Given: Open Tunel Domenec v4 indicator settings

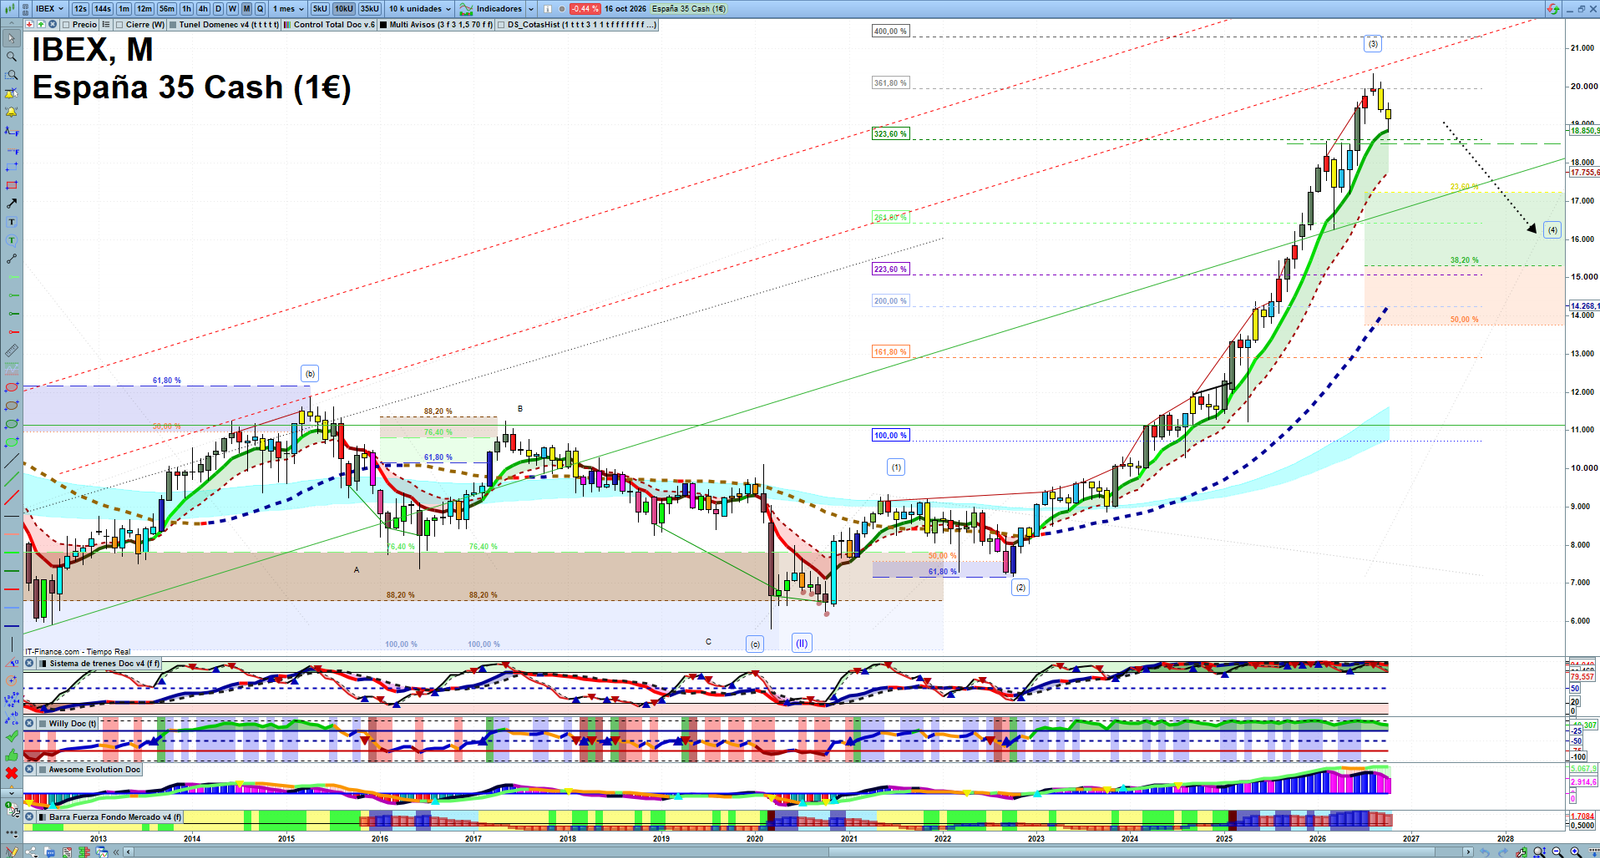Looking at the screenshot, I should tap(224, 25).
